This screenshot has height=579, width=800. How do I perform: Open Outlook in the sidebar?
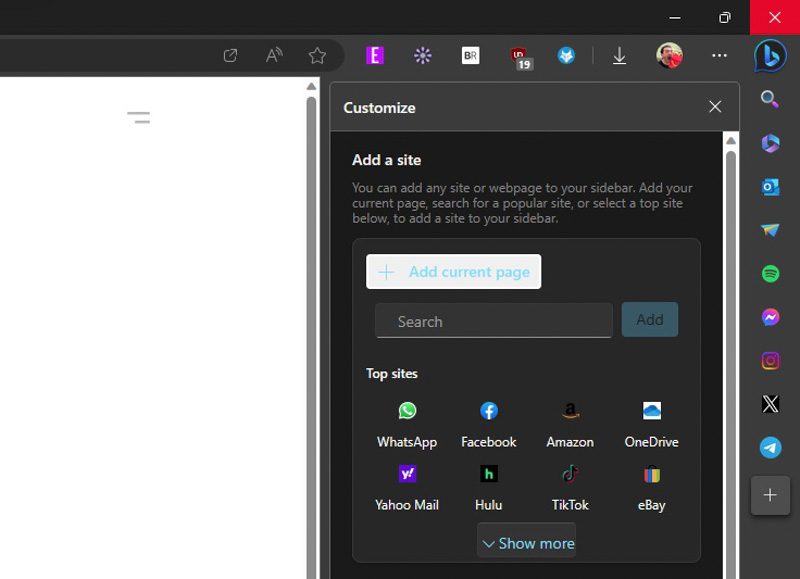click(x=770, y=187)
